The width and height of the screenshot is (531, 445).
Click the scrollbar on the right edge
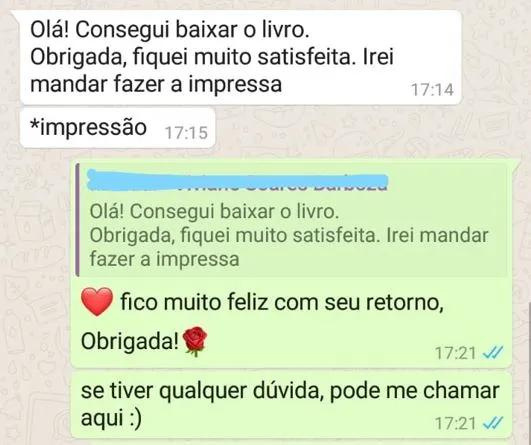[529, 373]
